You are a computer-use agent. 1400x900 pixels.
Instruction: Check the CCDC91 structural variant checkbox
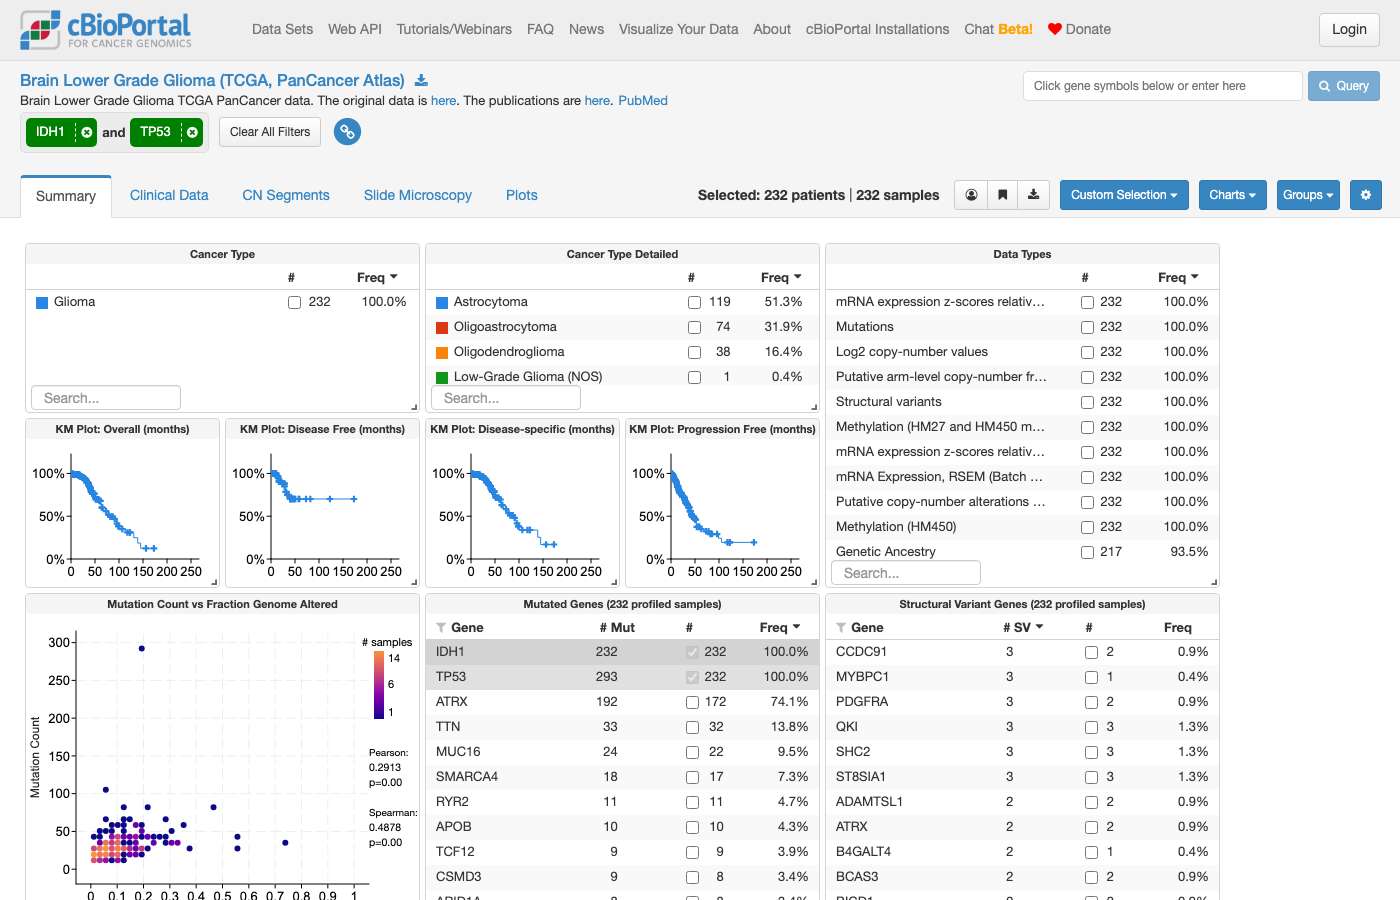1092,652
